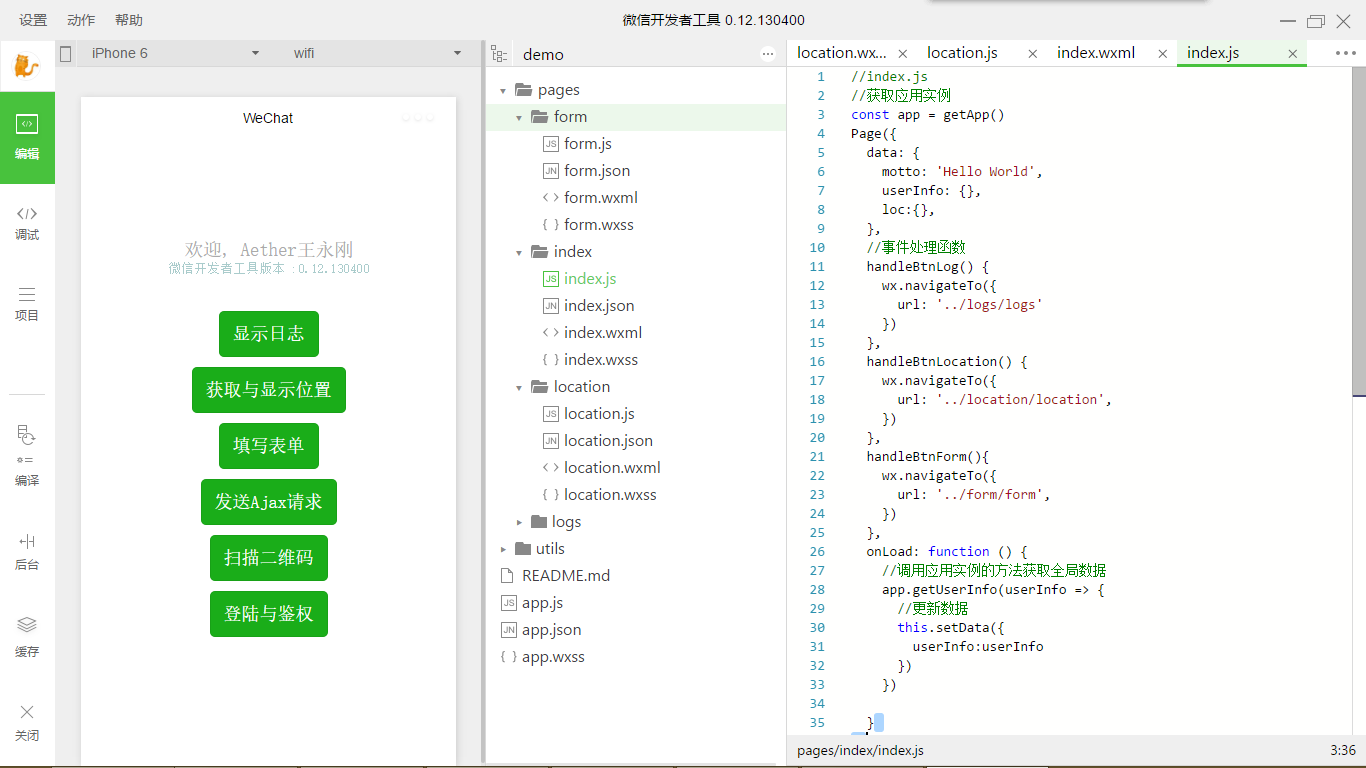The width and height of the screenshot is (1366, 768).
Task: Open the 编辑 editor sidebar section
Action: (x=27, y=138)
